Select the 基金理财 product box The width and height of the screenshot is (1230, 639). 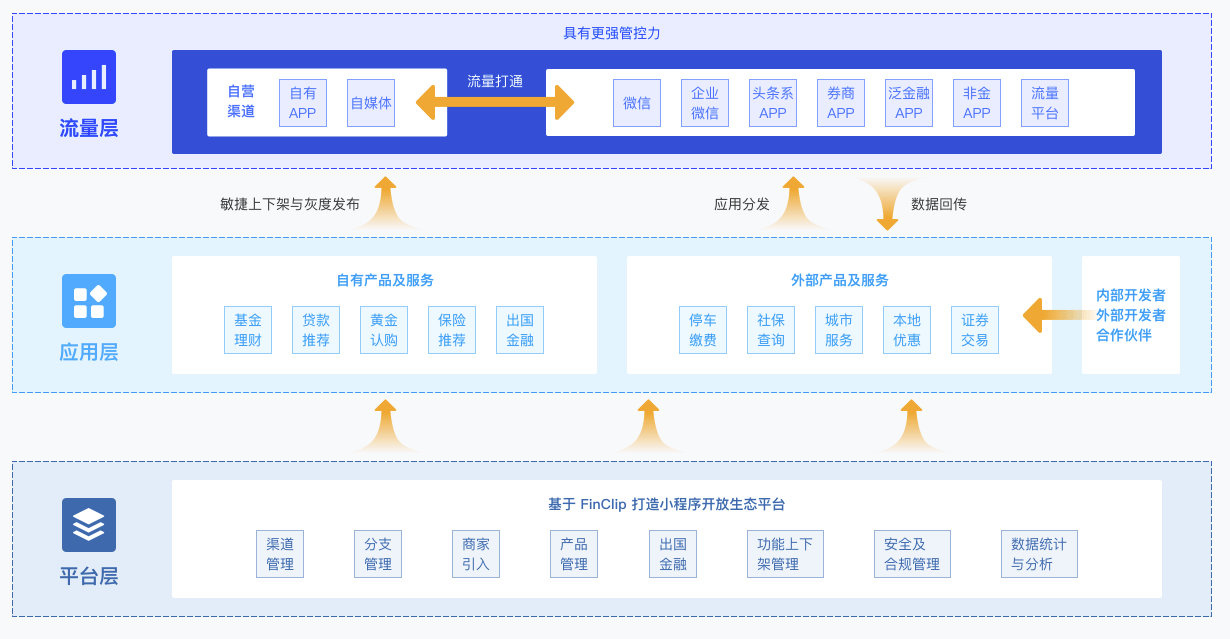pos(248,330)
